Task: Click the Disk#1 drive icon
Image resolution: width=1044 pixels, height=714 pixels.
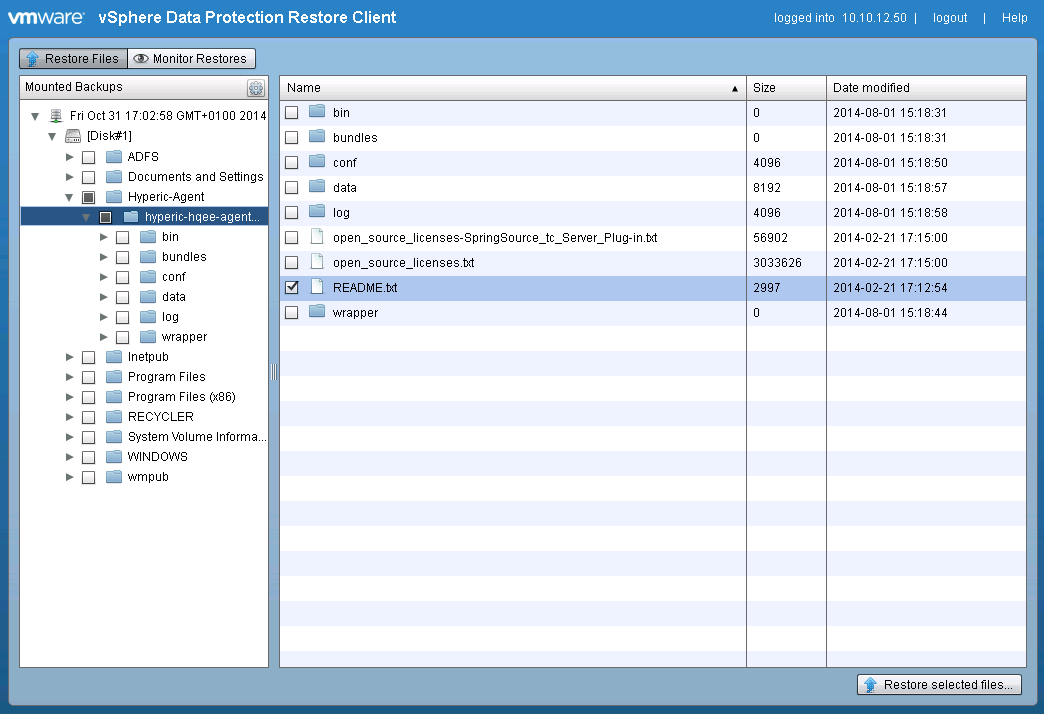Action: [73, 135]
